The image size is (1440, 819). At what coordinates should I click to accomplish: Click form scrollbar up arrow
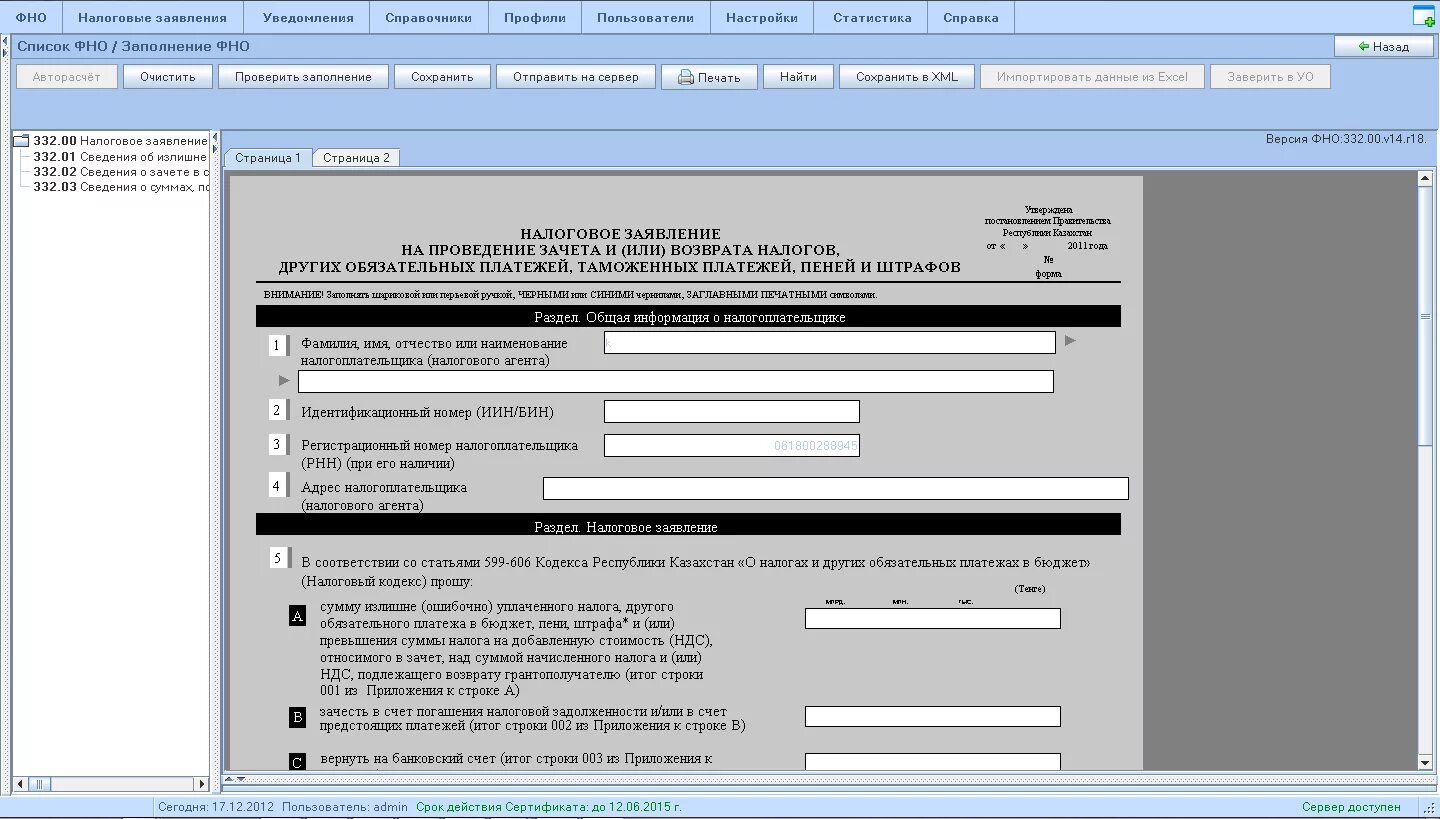click(1426, 179)
